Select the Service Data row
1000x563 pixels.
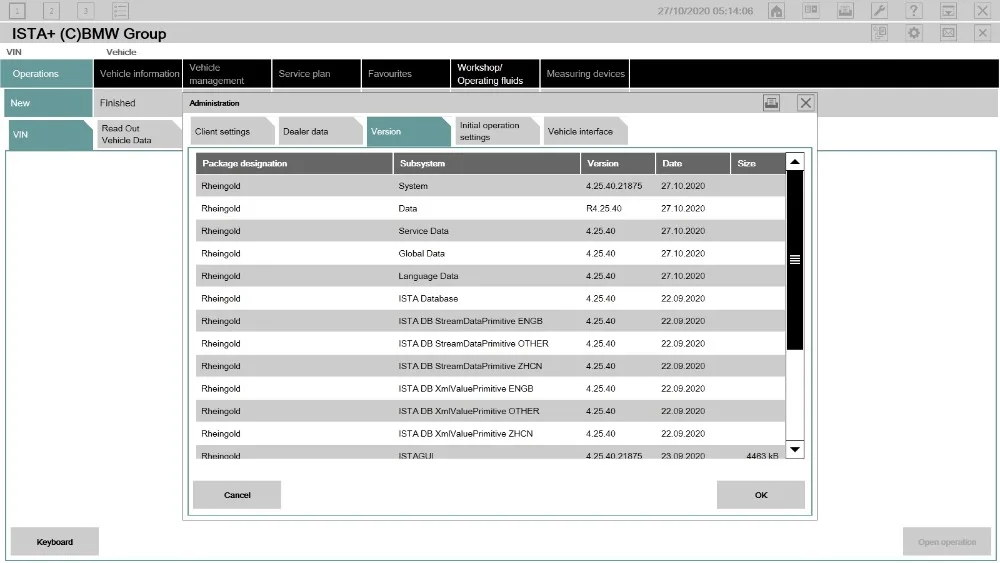(x=490, y=231)
